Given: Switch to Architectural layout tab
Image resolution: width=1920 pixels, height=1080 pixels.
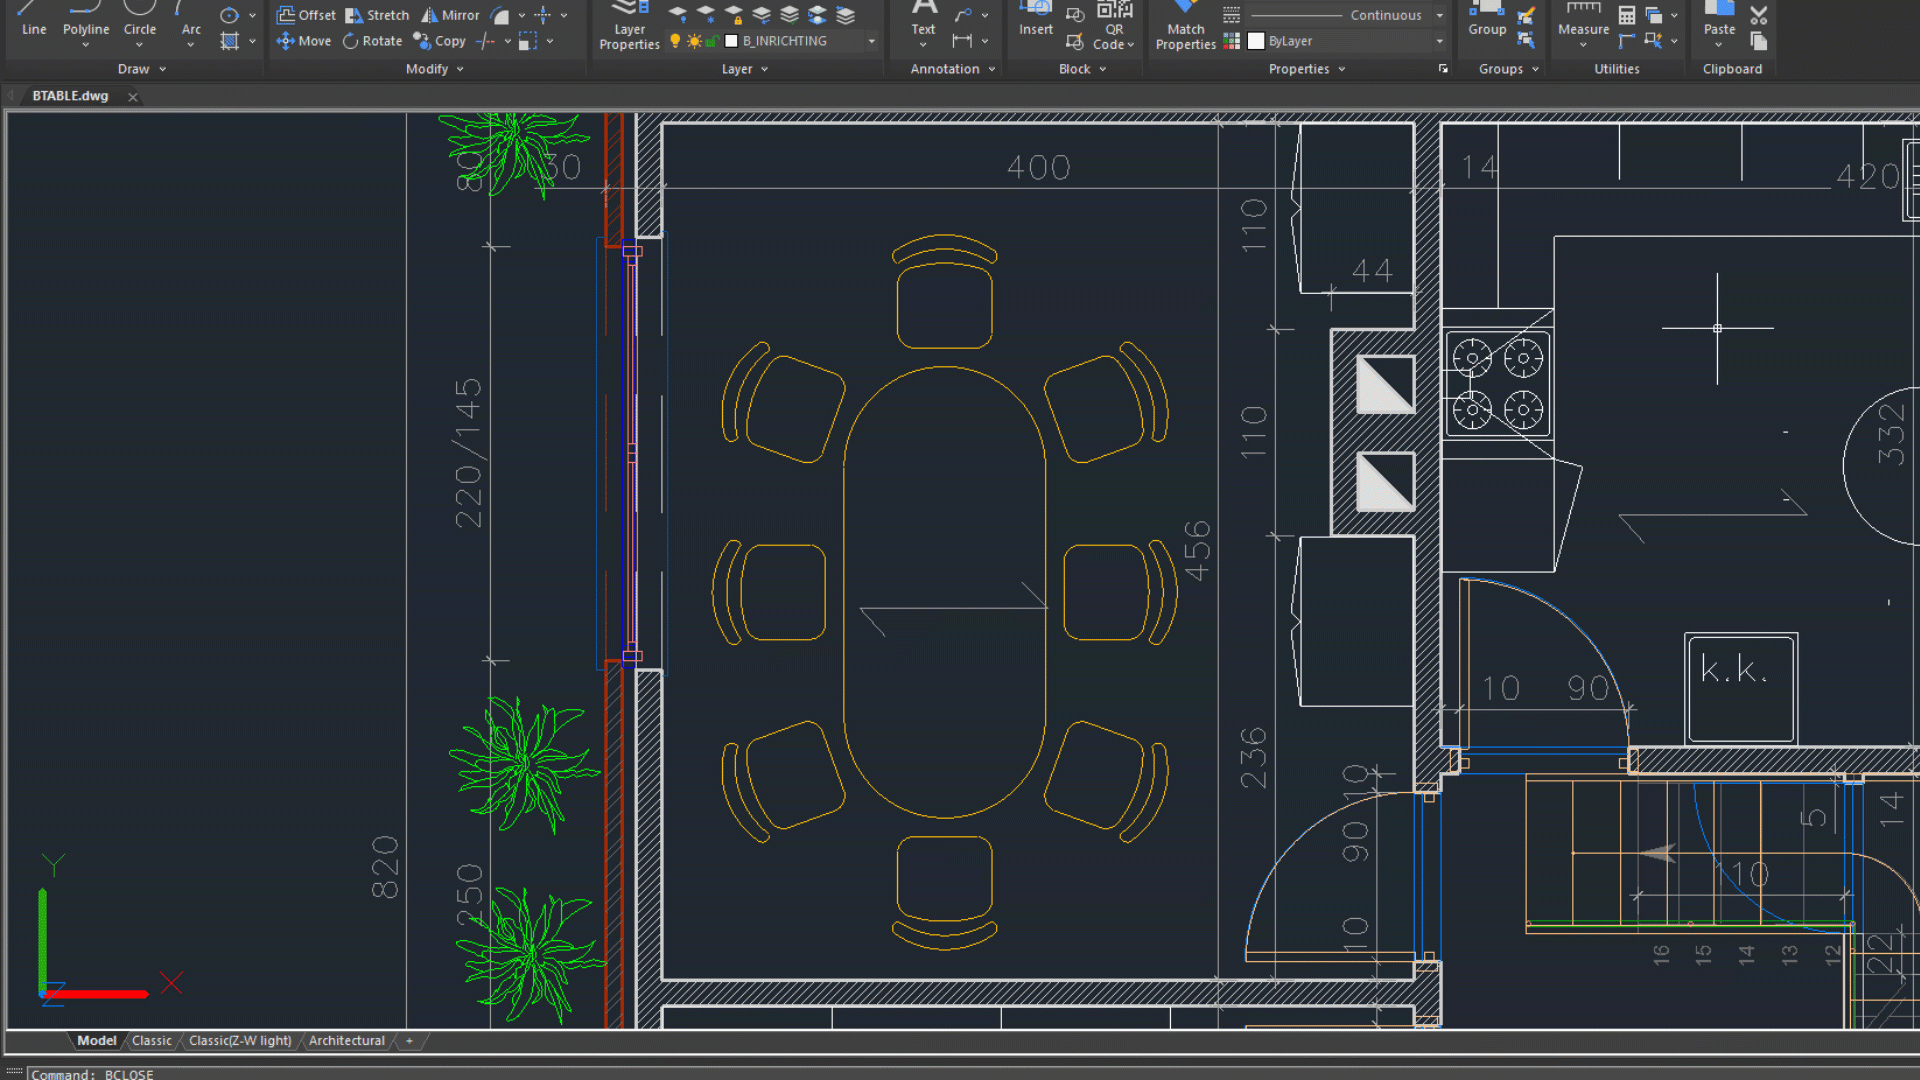Looking at the screenshot, I should pos(346,1041).
